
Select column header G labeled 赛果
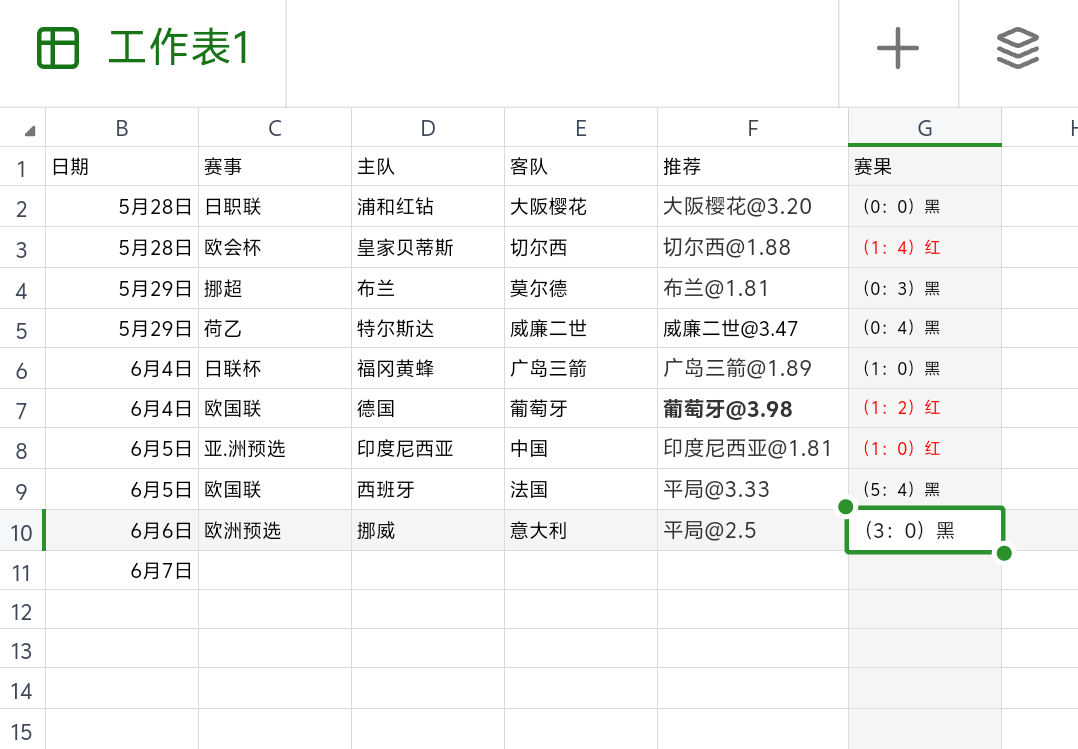(x=924, y=128)
